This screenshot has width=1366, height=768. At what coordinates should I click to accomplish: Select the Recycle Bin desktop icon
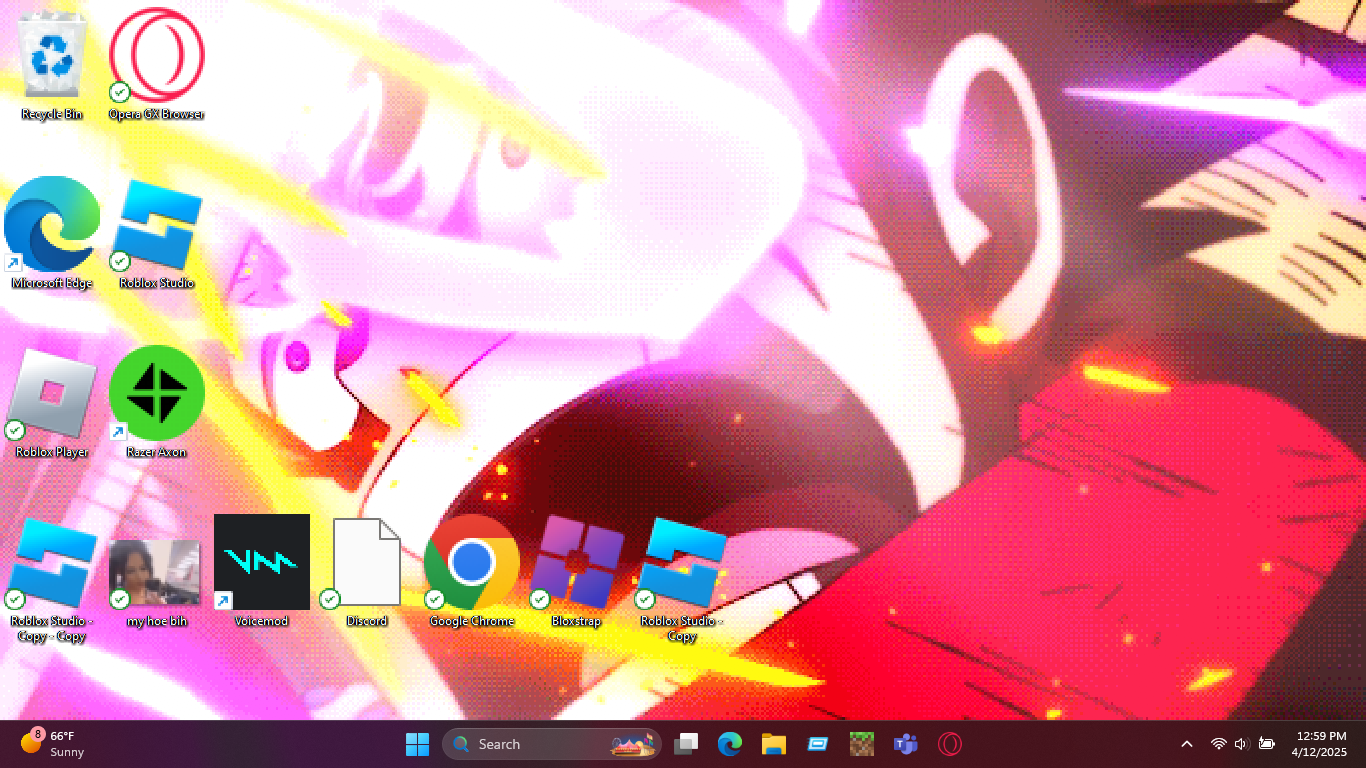click(x=52, y=64)
